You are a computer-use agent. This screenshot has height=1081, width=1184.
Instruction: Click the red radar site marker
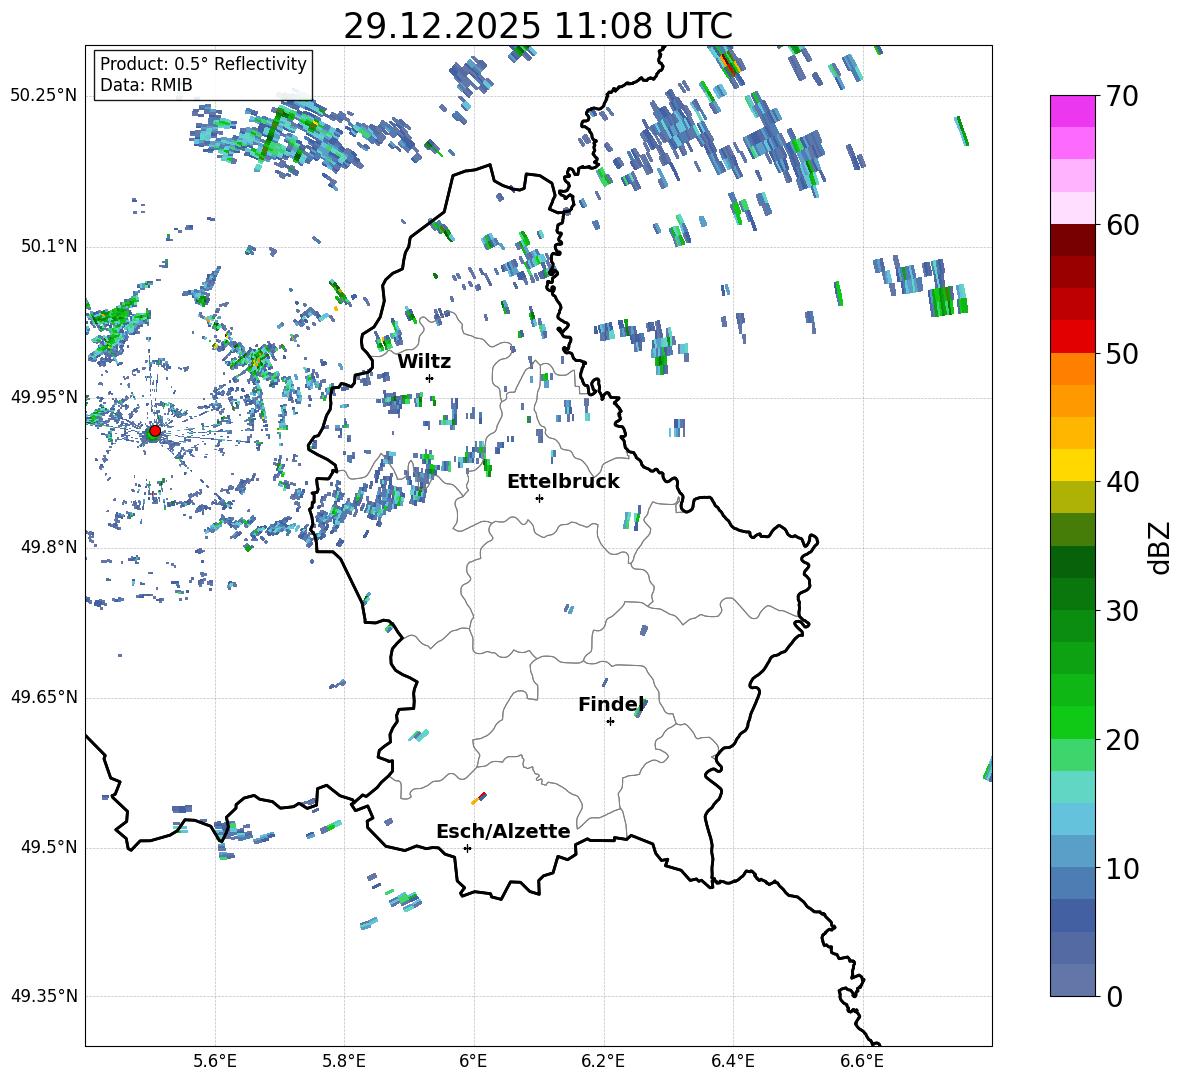155,430
